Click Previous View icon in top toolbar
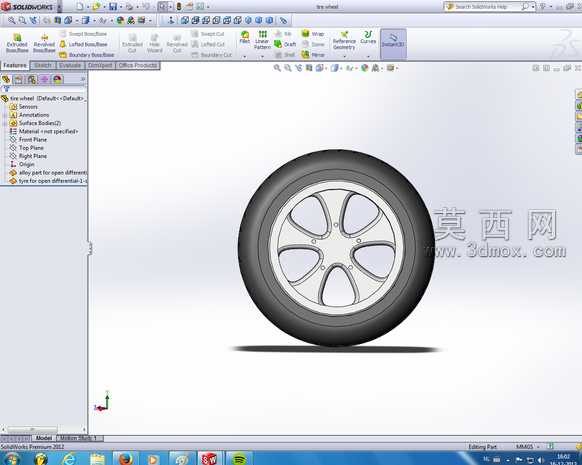 click(x=33, y=20)
